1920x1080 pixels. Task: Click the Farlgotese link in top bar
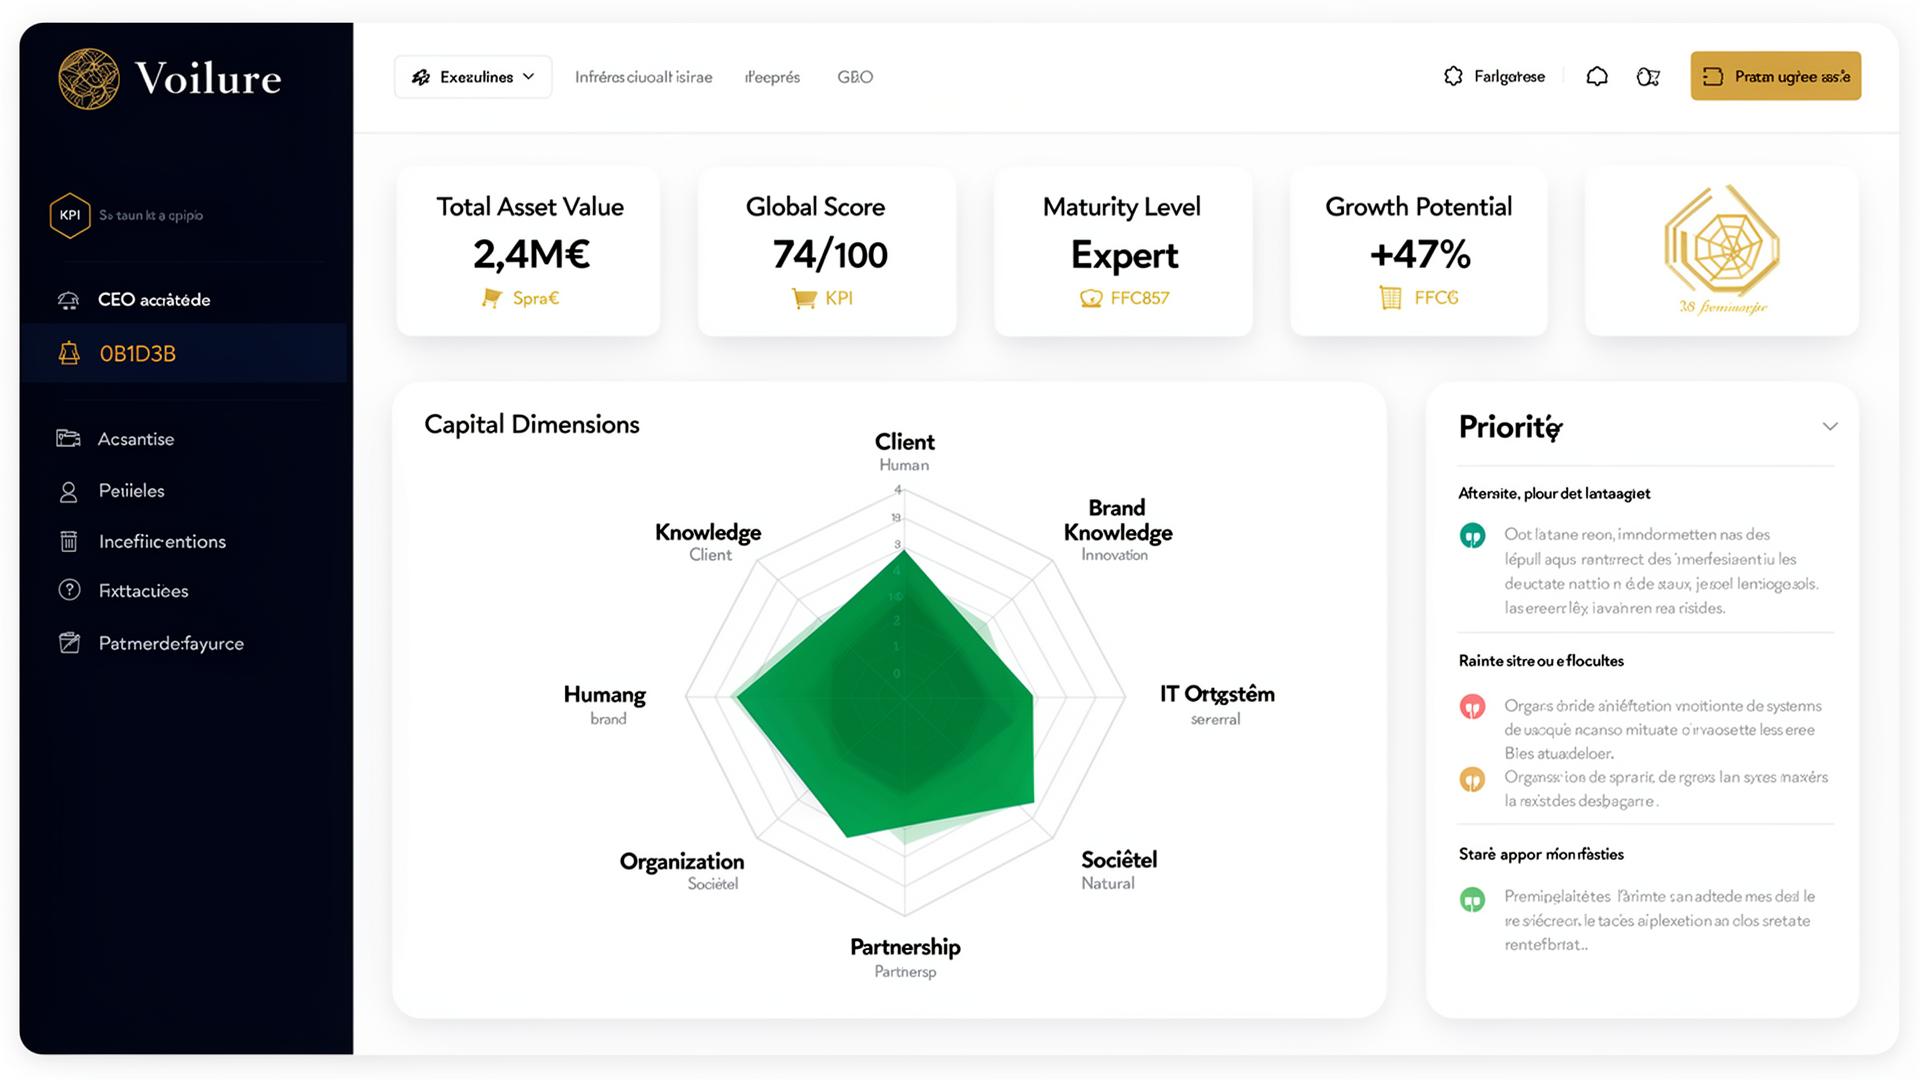[x=1494, y=76]
